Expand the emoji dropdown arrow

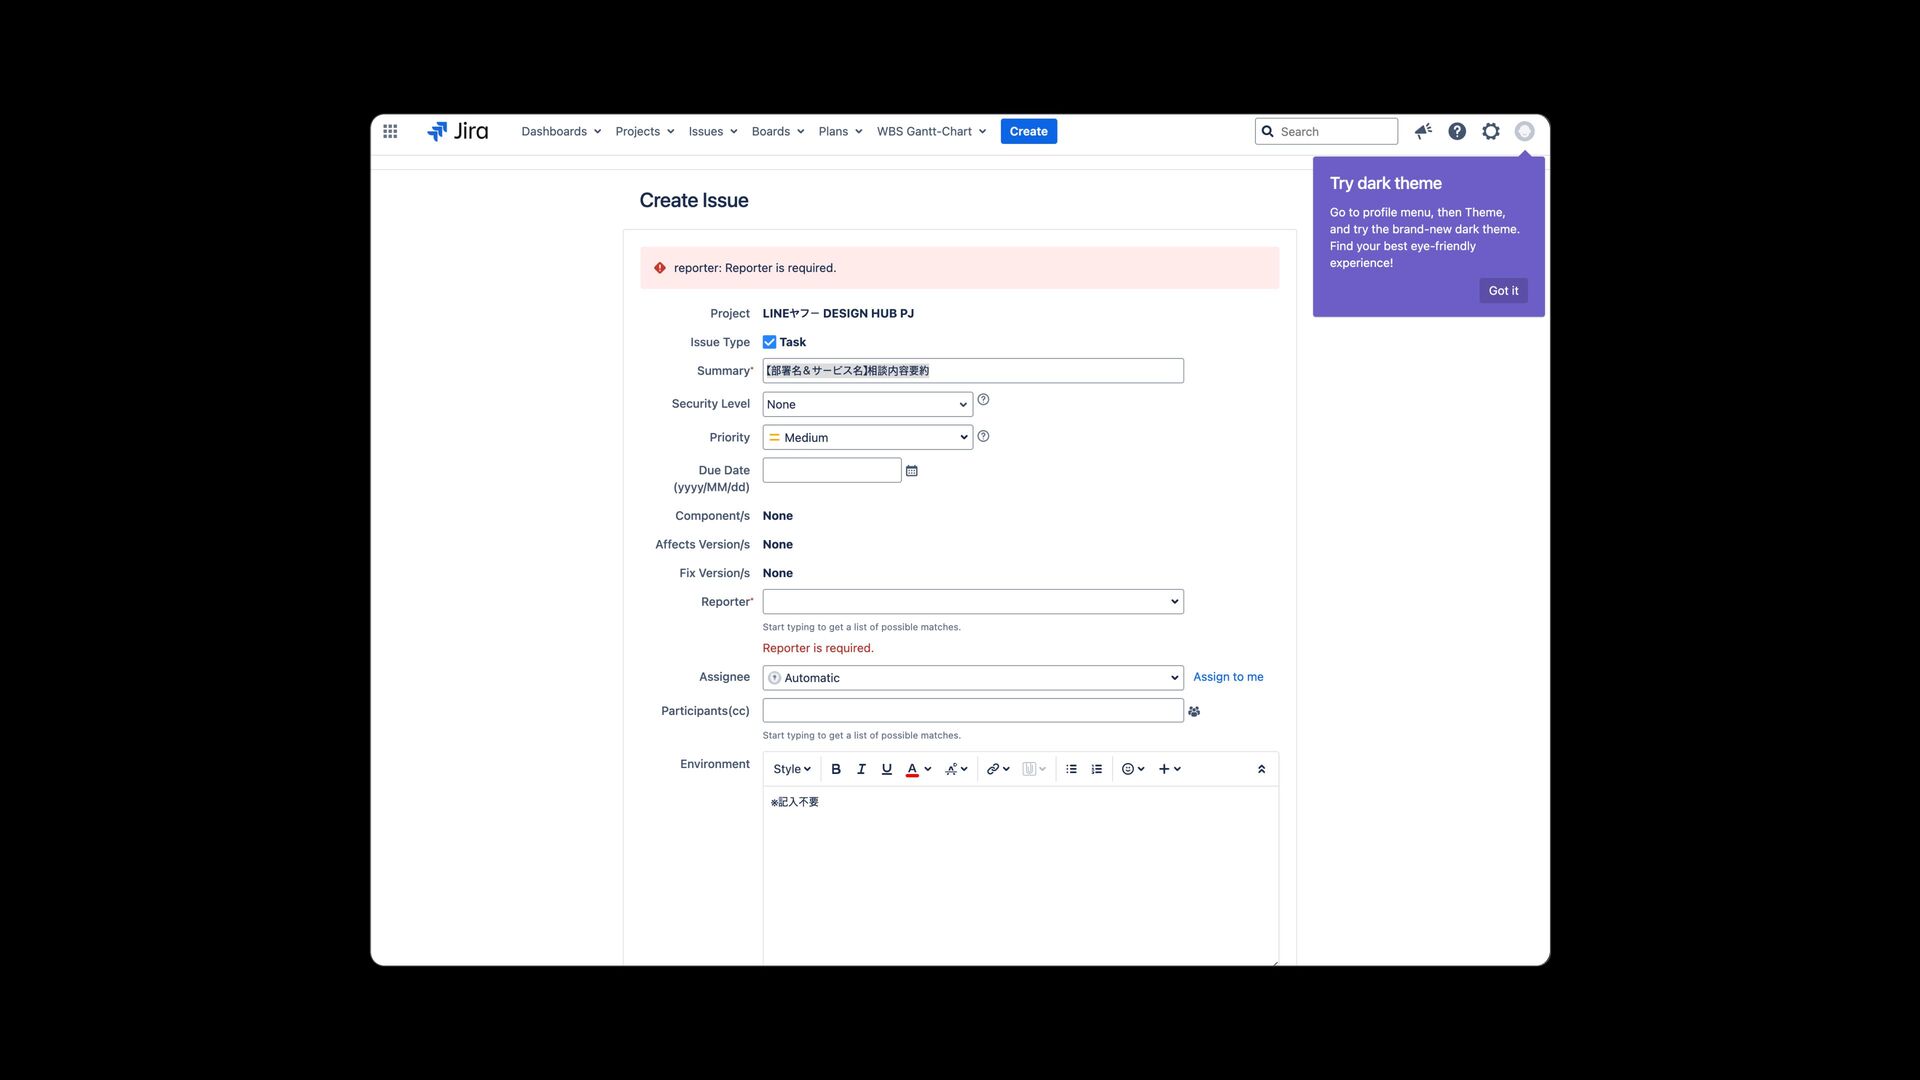coord(1141,769)
